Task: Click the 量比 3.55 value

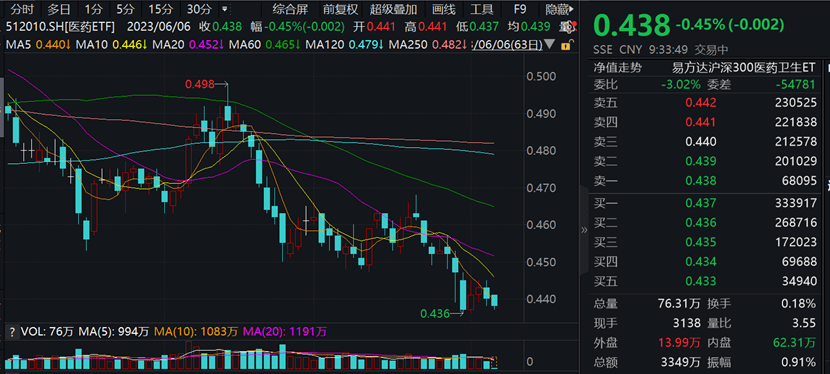Action: coord(805,323)
